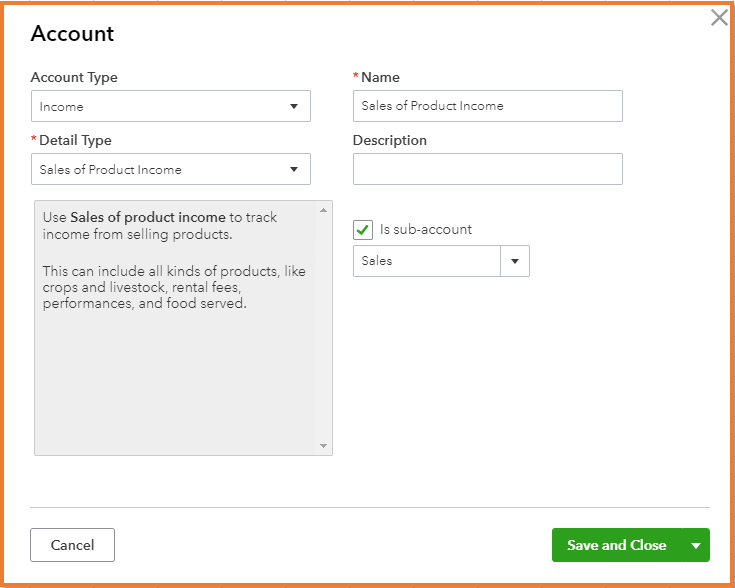Focus the empty Description text box

[487, 169]
